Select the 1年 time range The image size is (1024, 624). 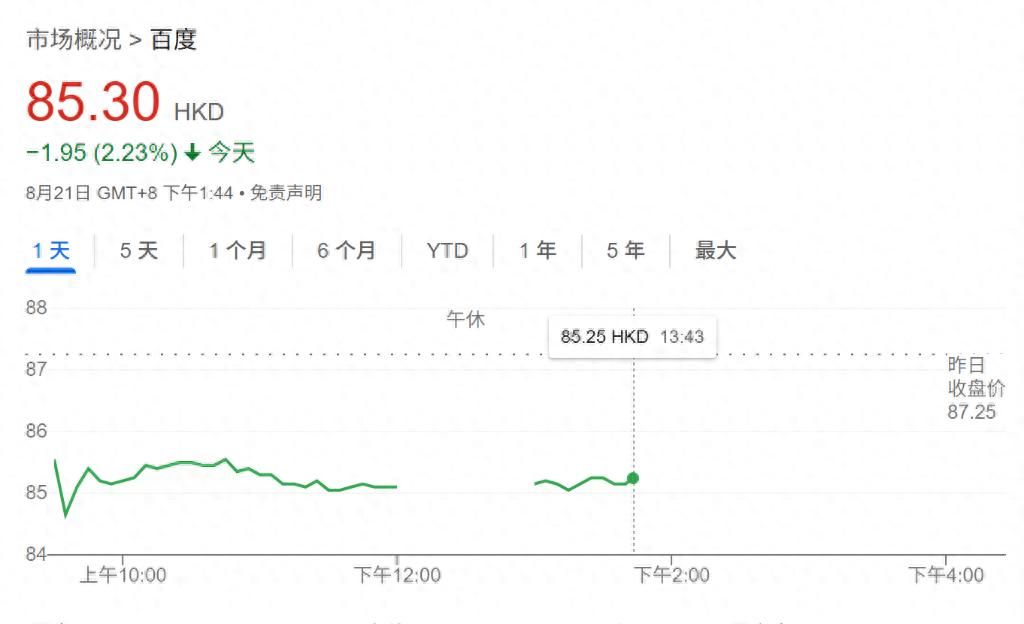[537, 251]
